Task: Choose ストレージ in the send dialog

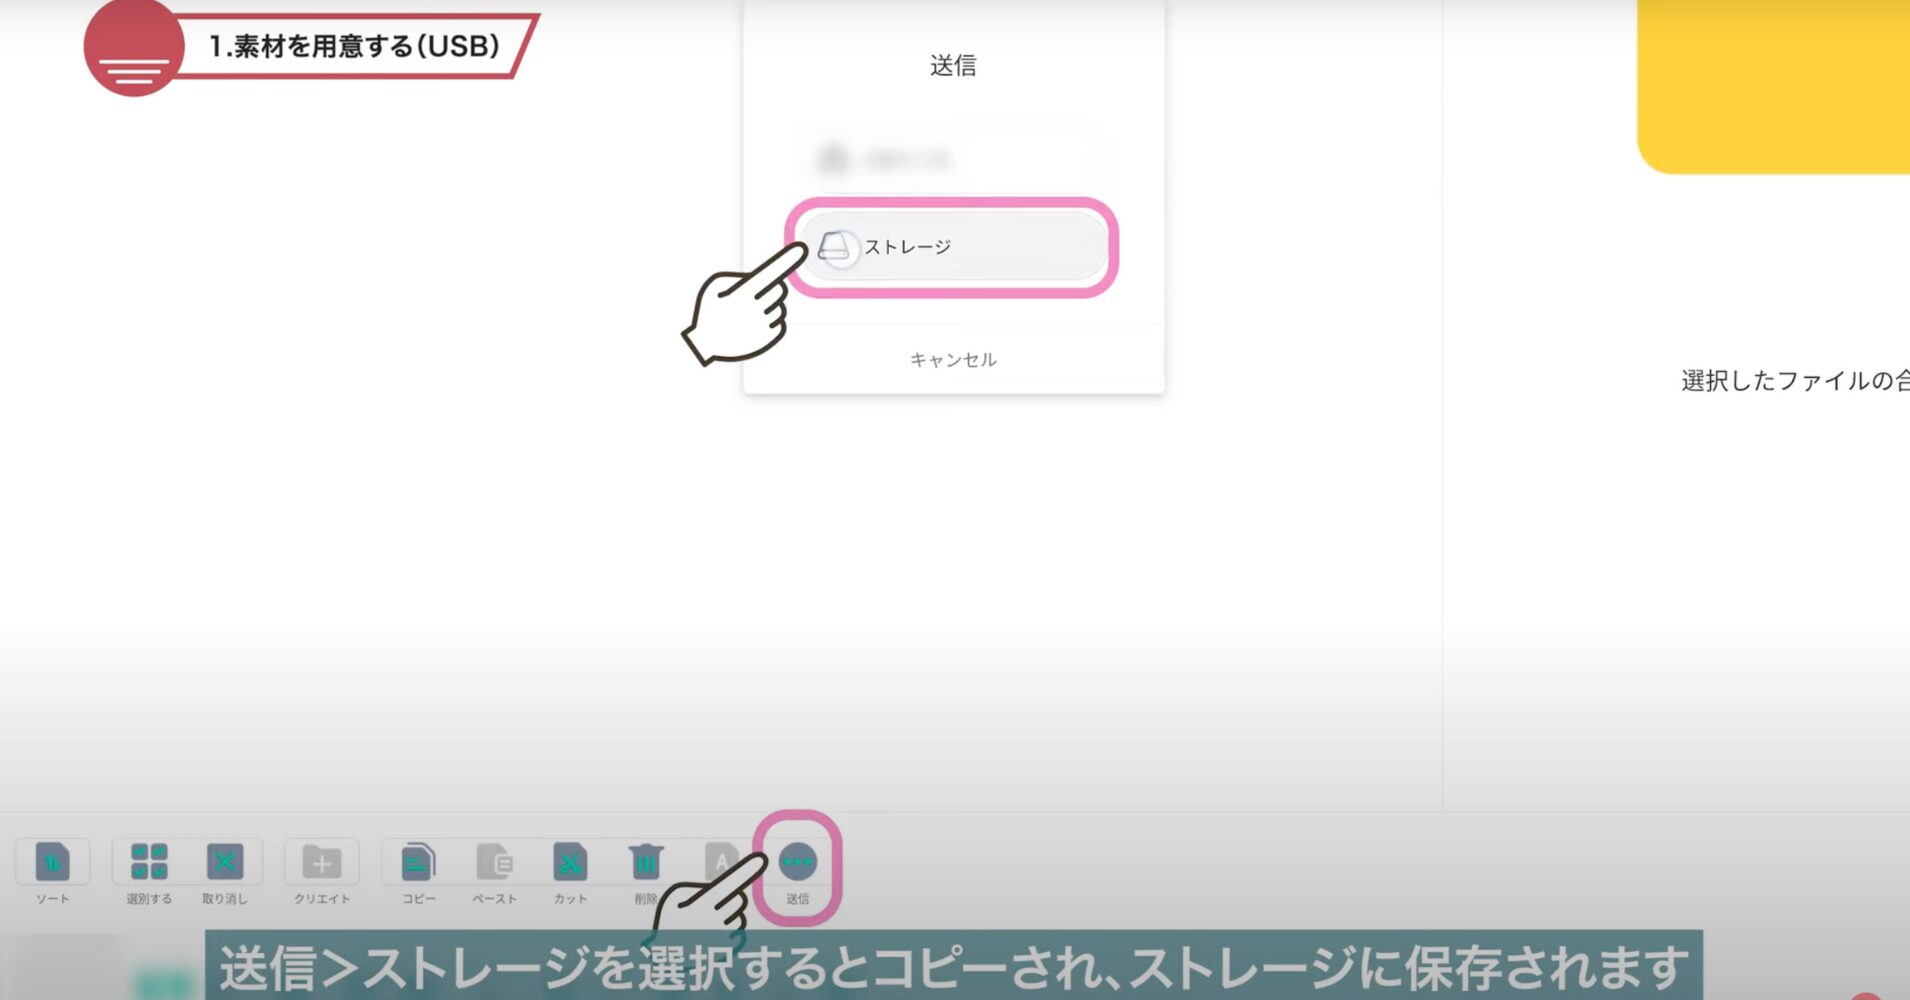Action: [x=953, y=247]
